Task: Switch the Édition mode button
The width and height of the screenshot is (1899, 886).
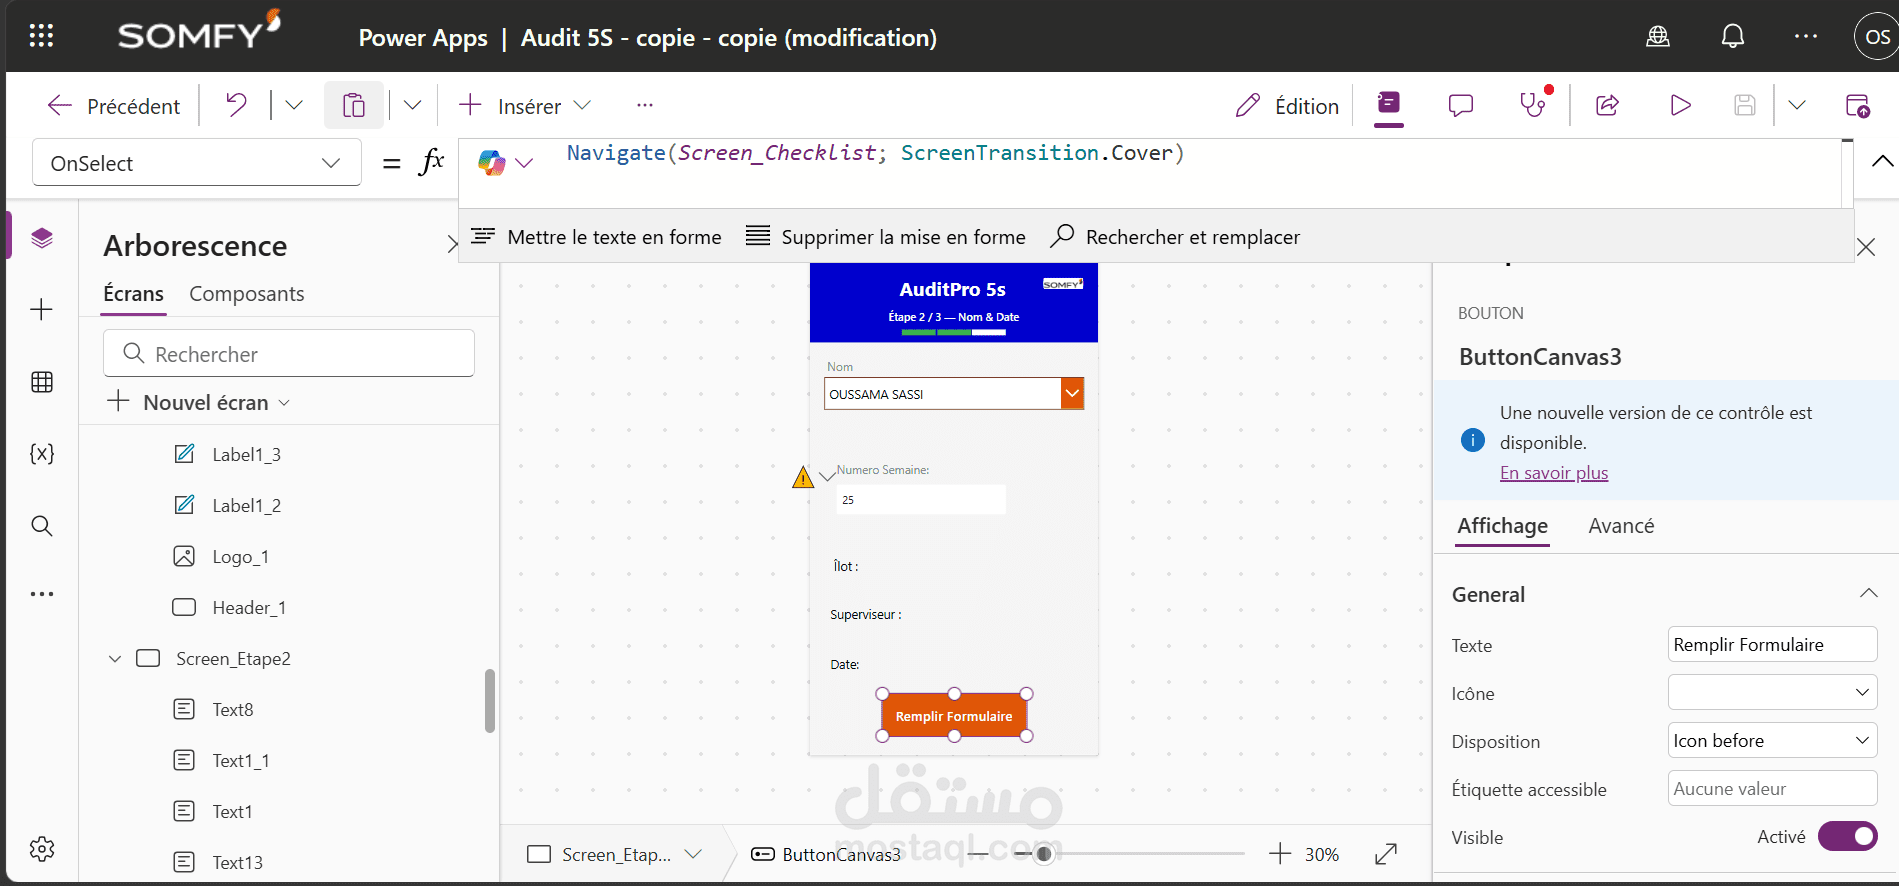Action: point(1287,106)
